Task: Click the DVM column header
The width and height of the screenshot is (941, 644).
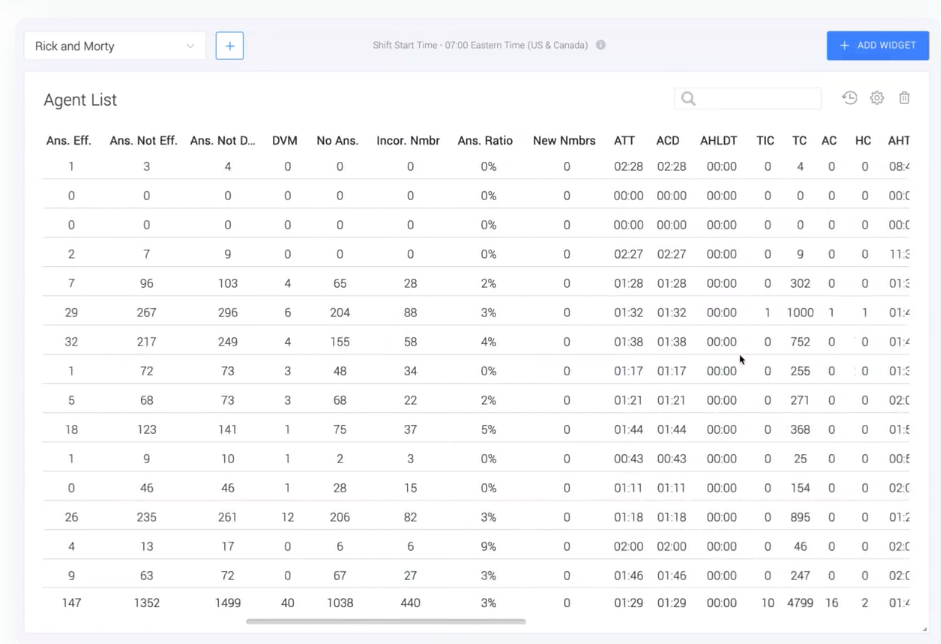Action: tap(285, 141)
